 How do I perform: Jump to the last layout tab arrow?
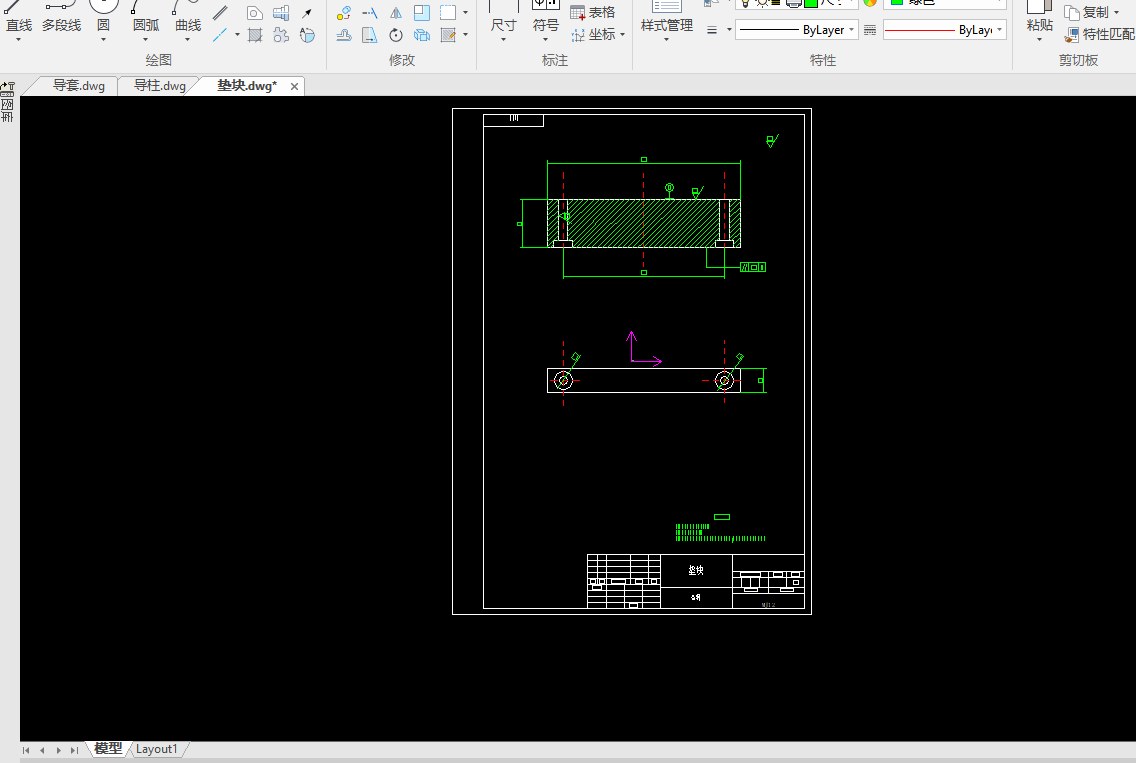[x=74, y=750]
